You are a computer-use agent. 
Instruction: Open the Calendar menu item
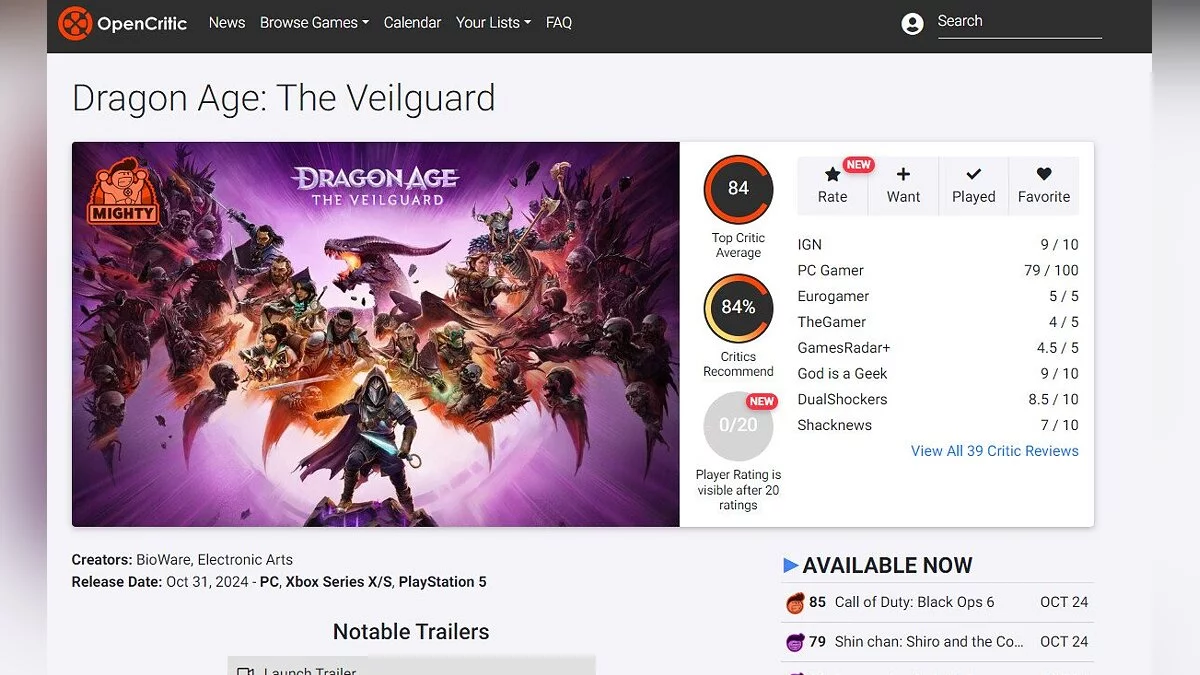412,22
